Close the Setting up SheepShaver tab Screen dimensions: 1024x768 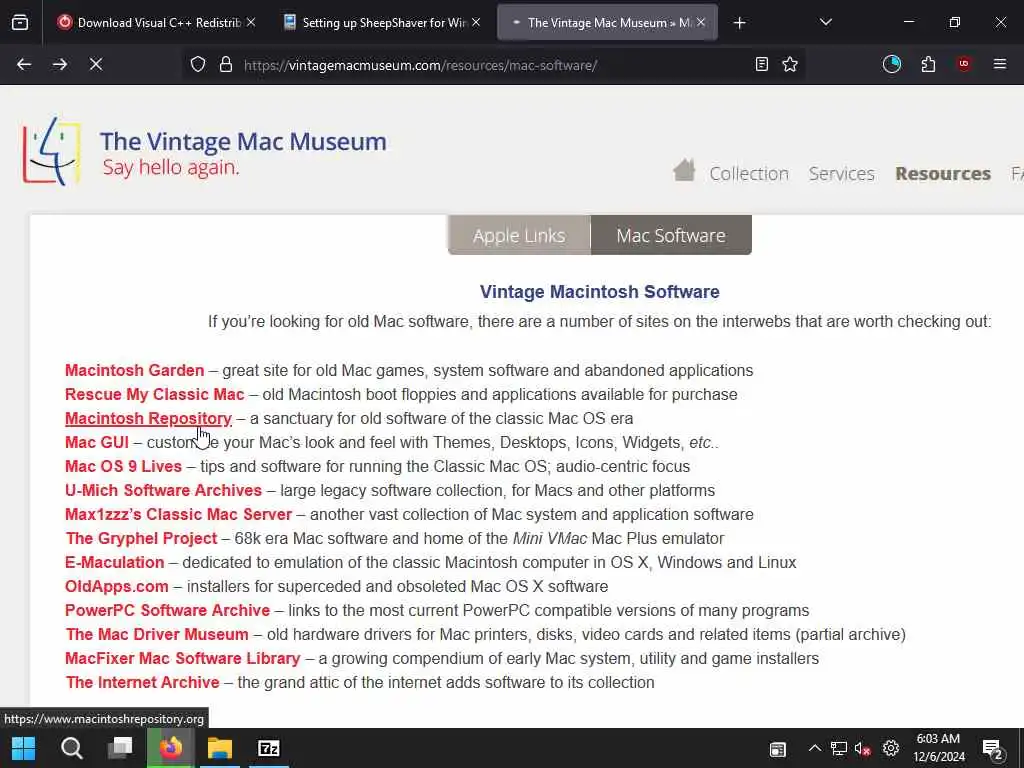pos(476,22)
